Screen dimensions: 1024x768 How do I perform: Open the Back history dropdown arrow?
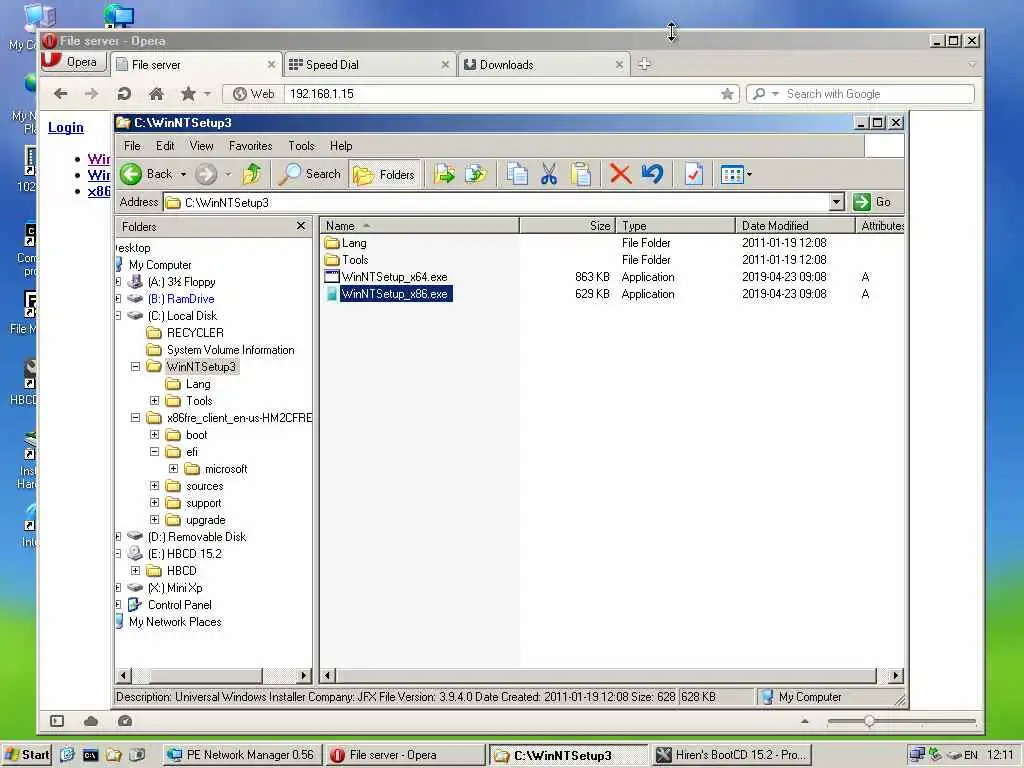[x=183, y=174]
